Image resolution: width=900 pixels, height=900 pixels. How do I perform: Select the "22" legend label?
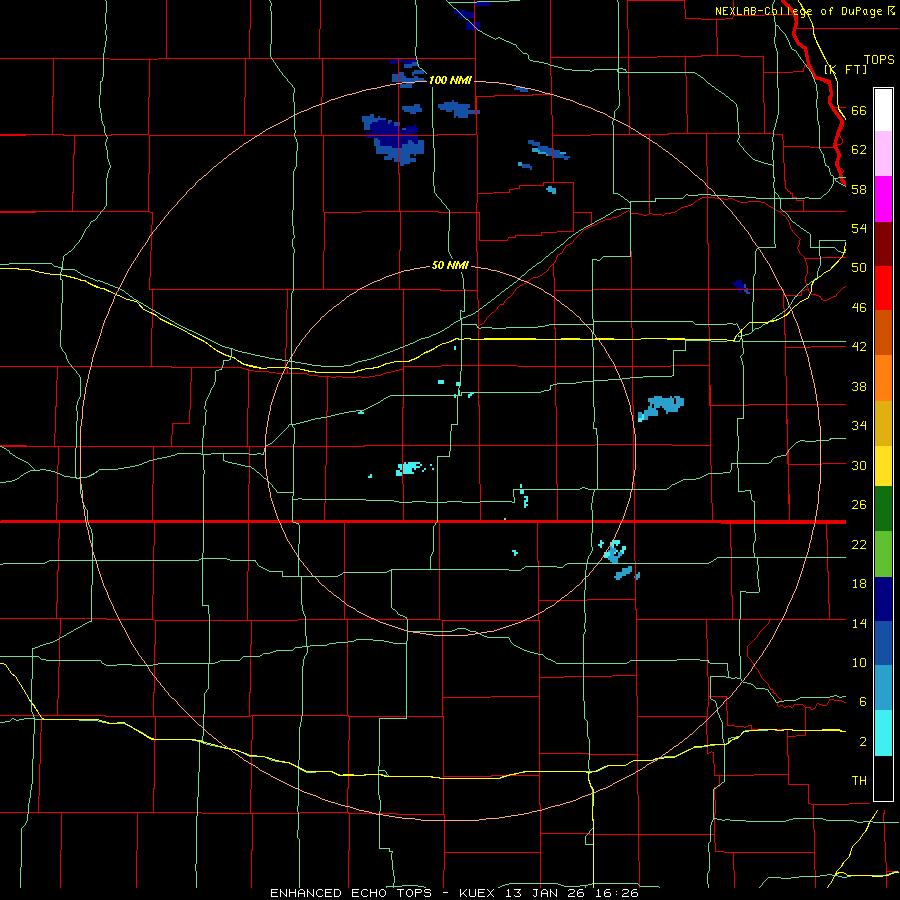coord(859,544)
